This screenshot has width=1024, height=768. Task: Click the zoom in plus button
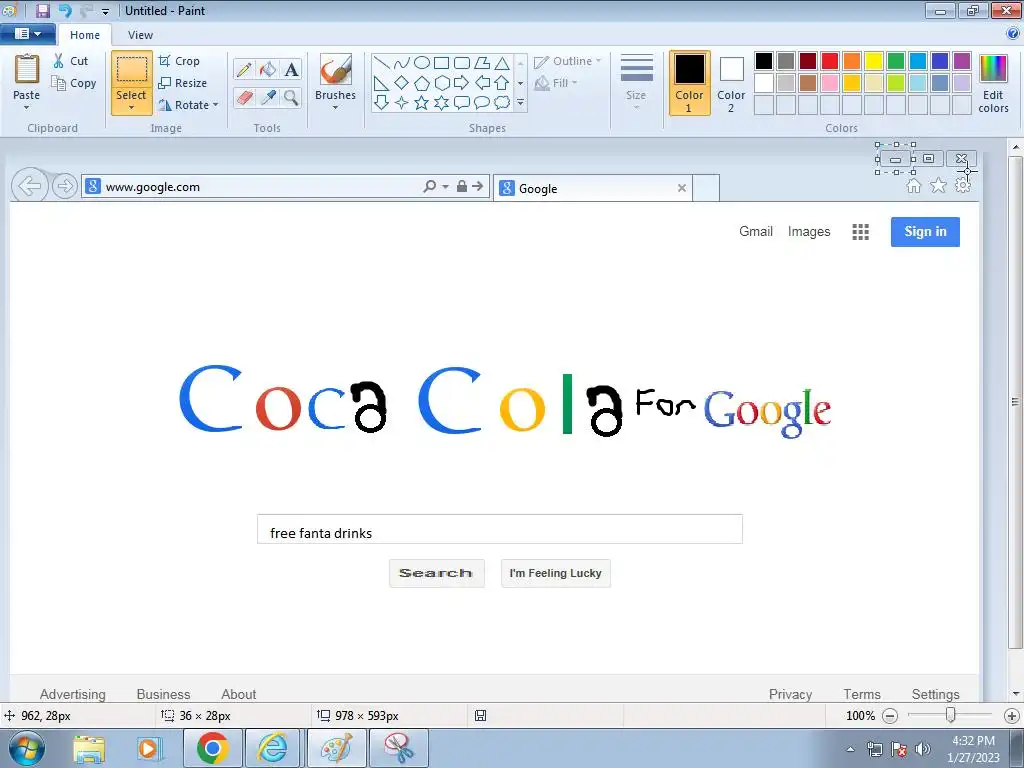1012,716
